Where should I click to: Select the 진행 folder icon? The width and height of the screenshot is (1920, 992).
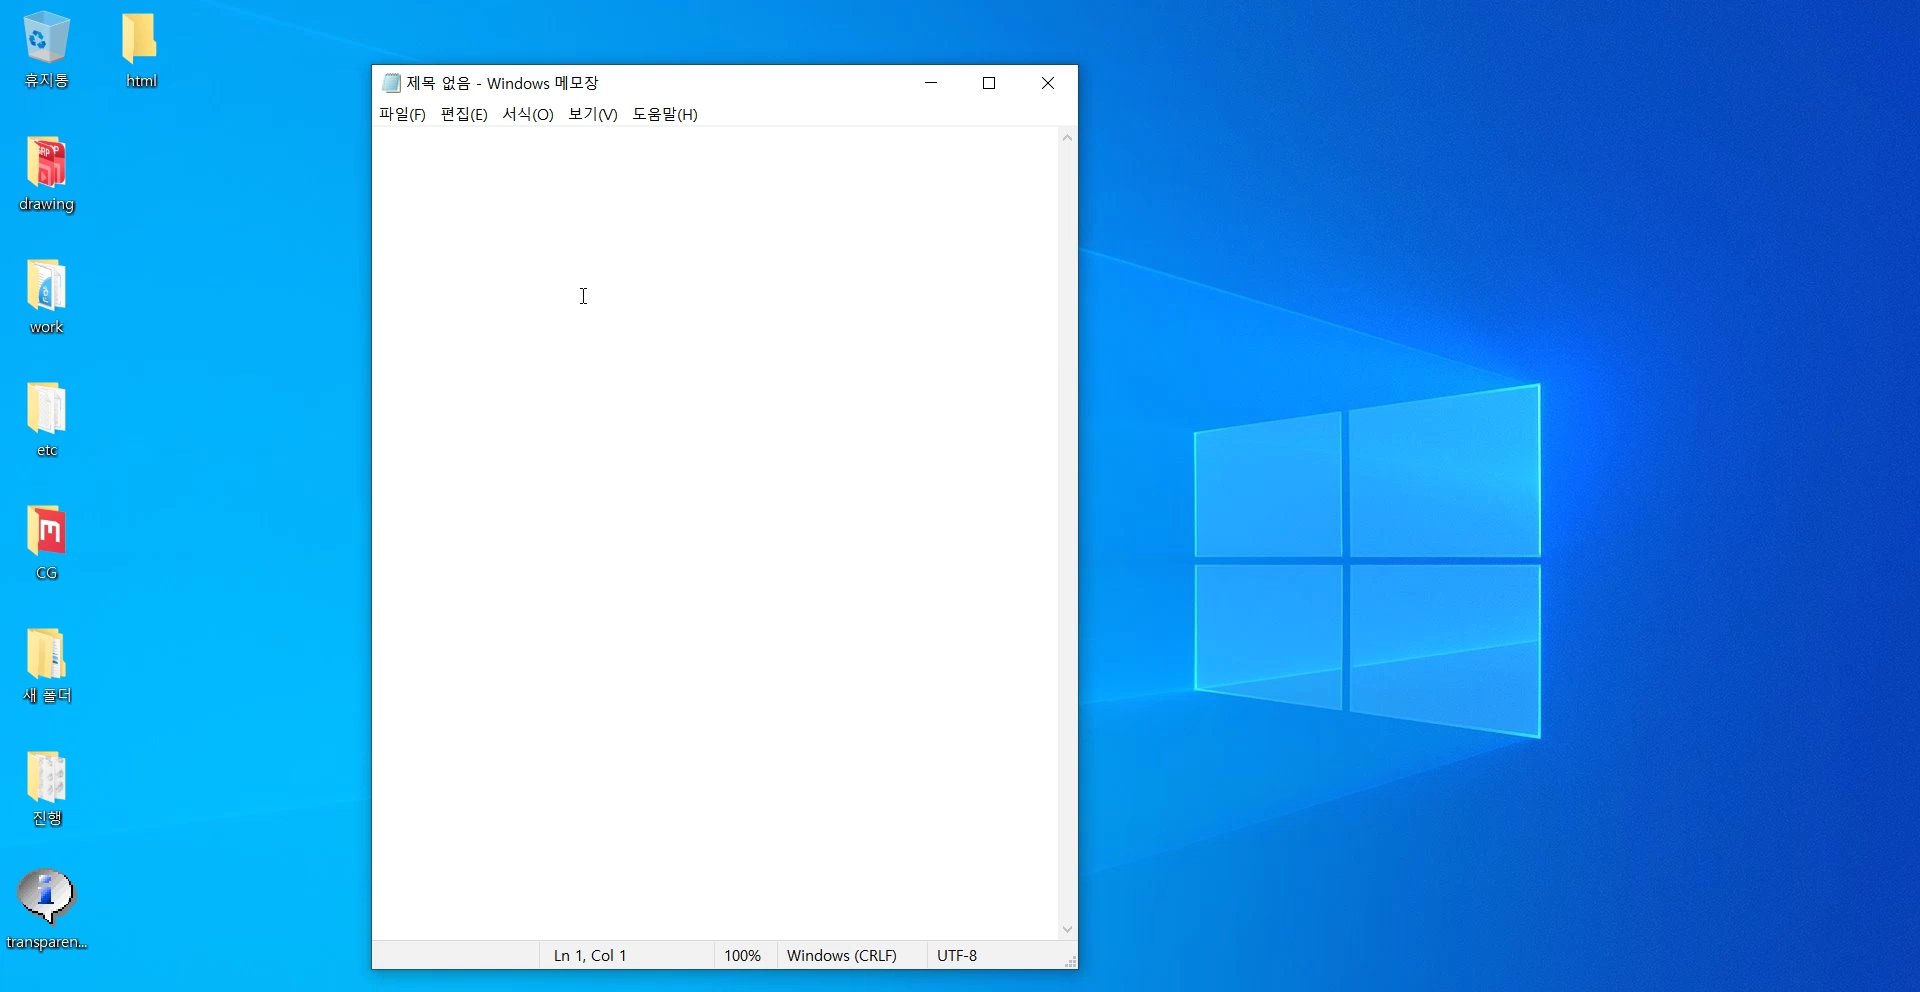pos(46,789)
